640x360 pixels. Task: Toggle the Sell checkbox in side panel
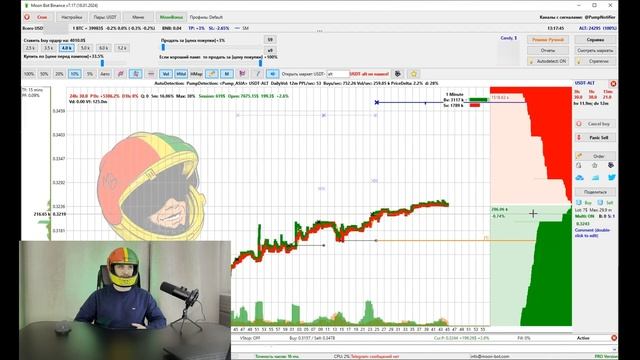click(x=600, y=202)
